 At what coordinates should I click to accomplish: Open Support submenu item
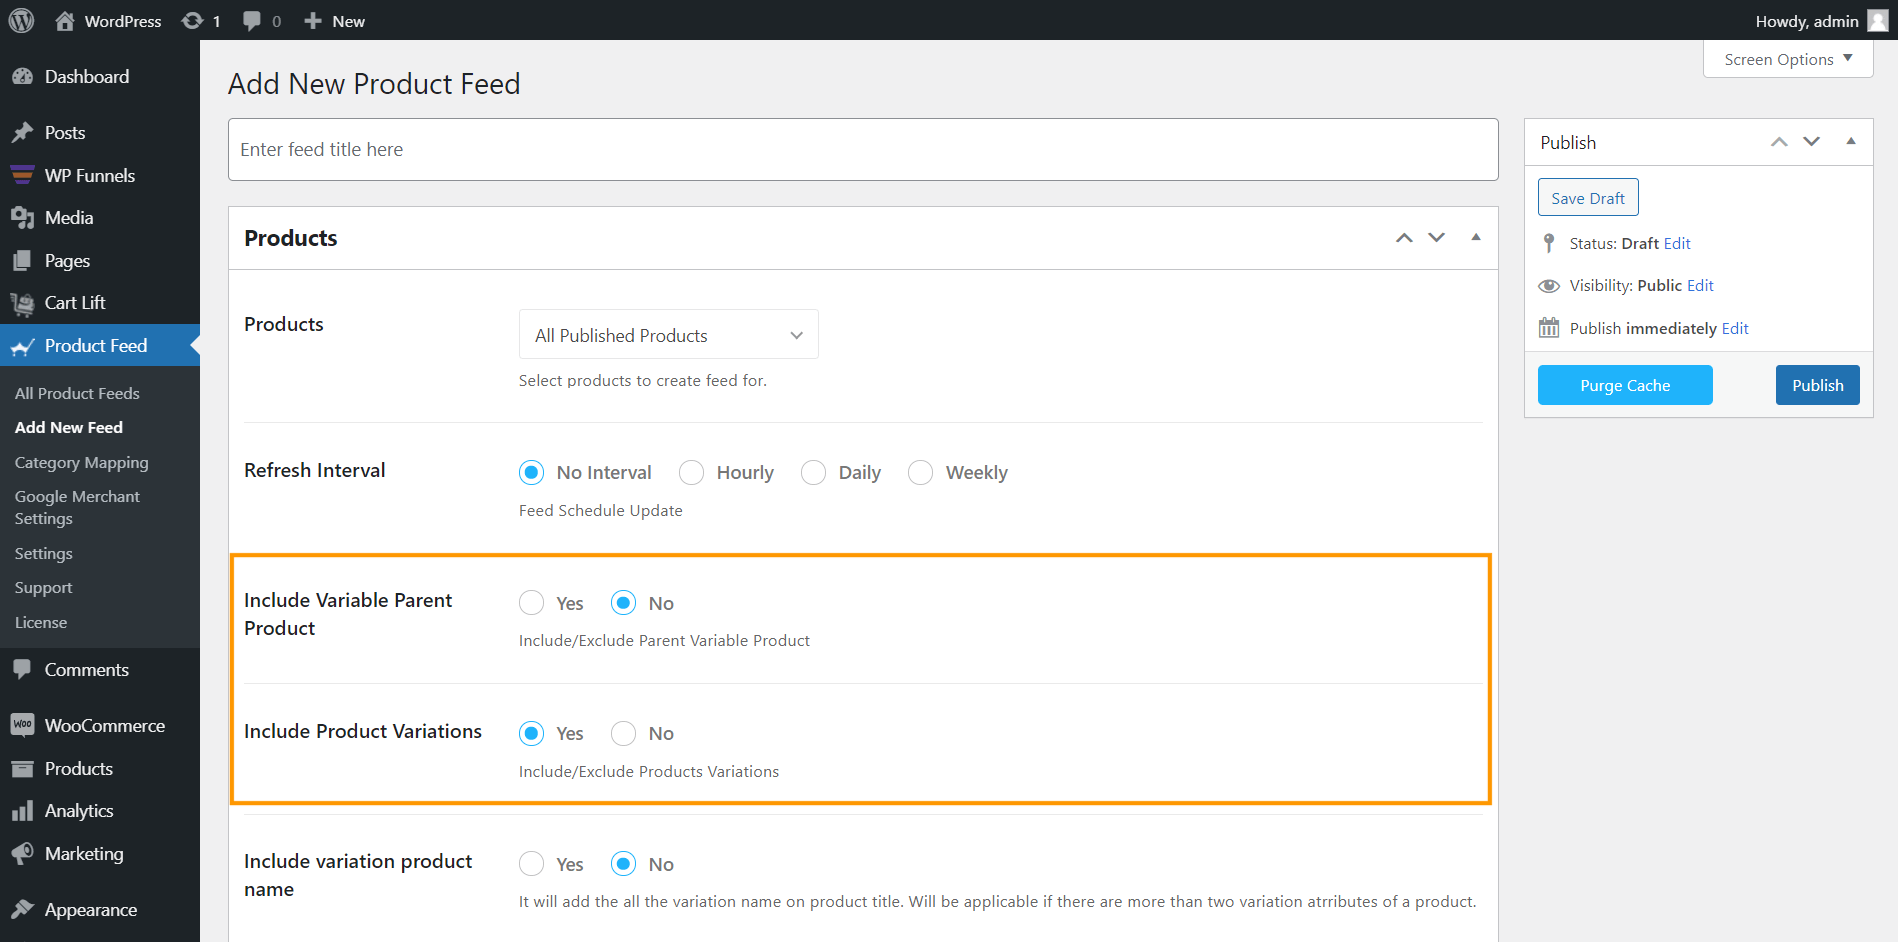43,588
